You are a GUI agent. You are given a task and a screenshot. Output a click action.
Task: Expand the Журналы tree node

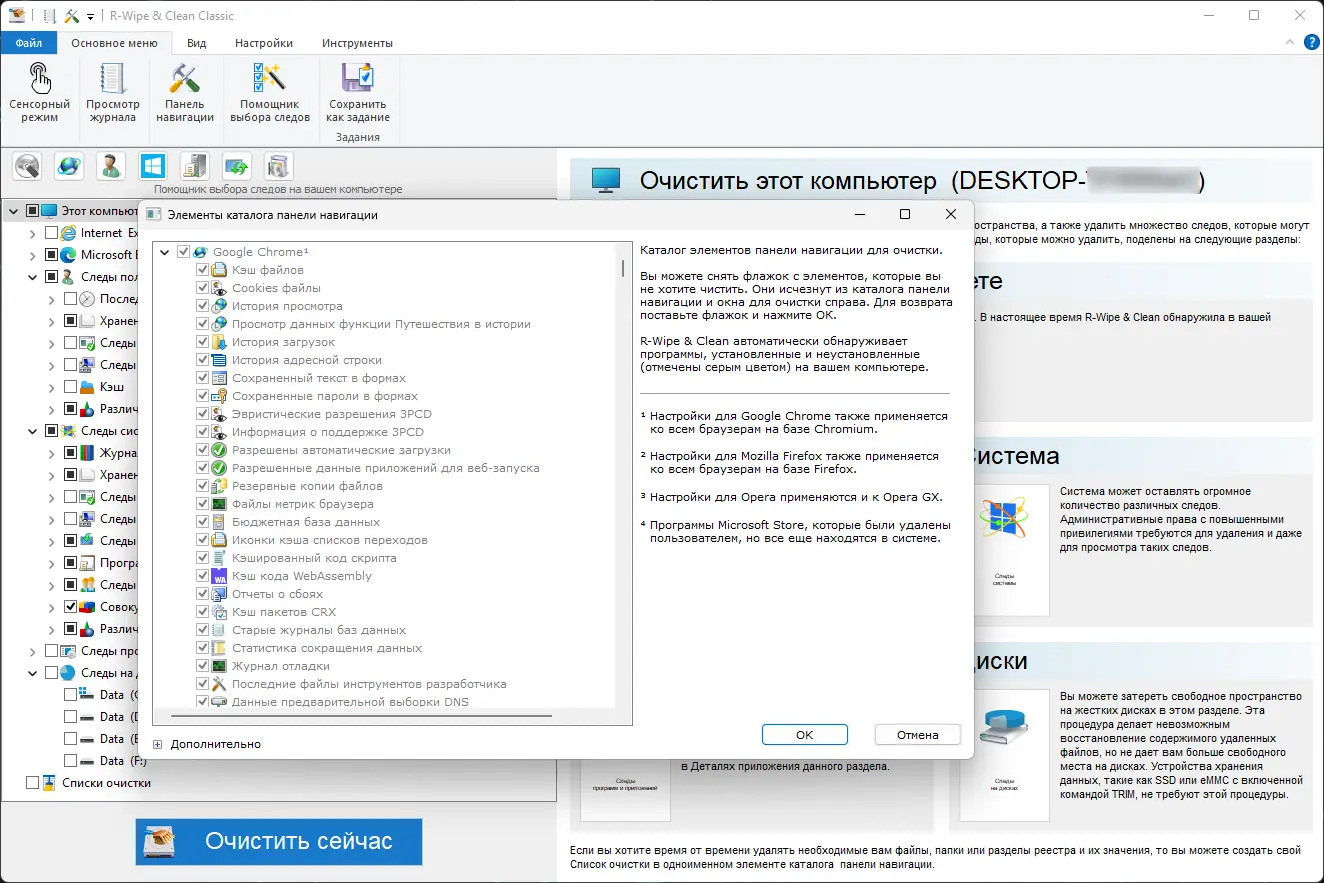pyautogui.click(x=51, y=453)
